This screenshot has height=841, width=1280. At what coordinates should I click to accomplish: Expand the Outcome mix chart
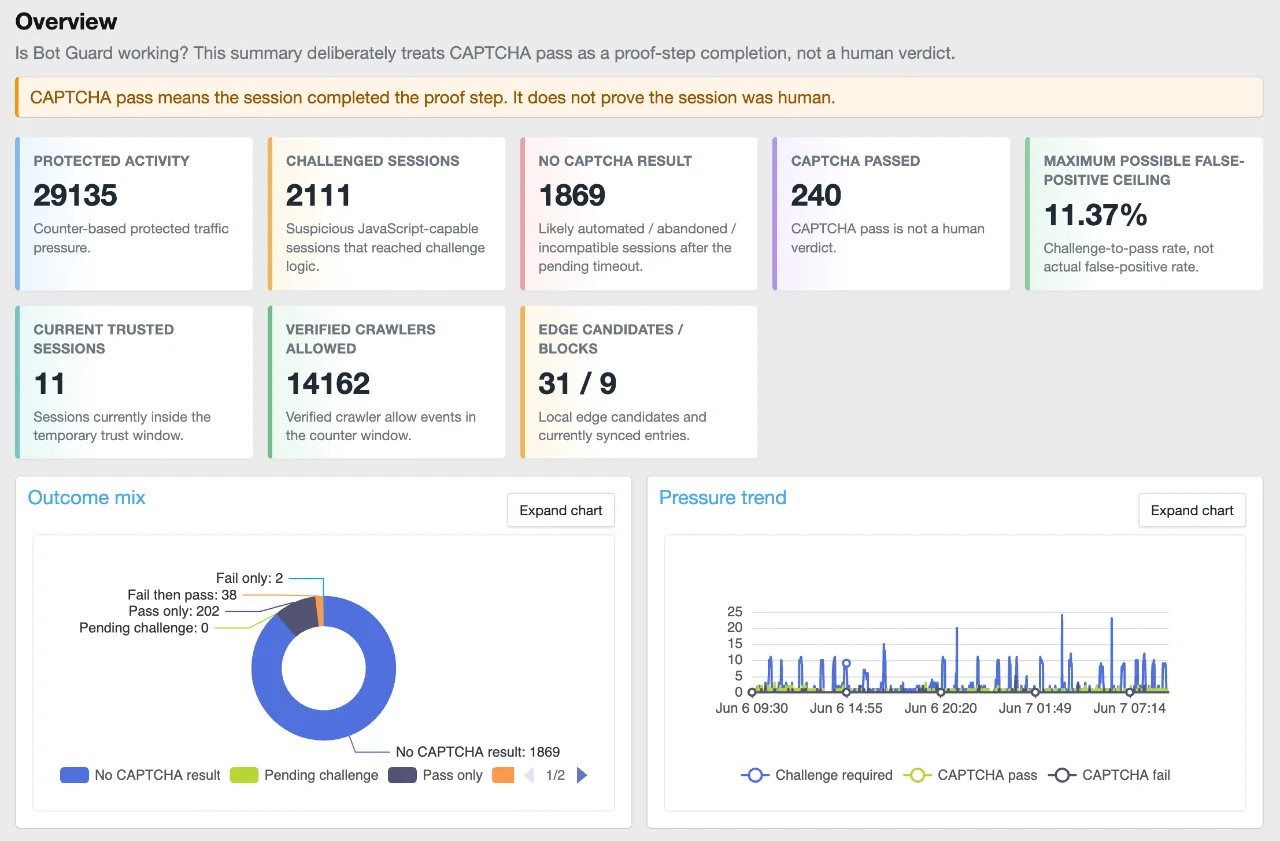tap(561, 510)
